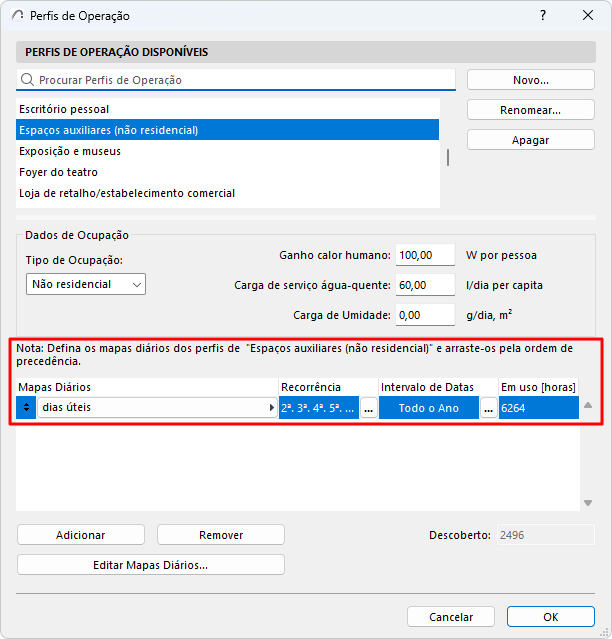
Task: Select Espaços auxiliares (não residencial) profile
Action: [x=227, y=130]
